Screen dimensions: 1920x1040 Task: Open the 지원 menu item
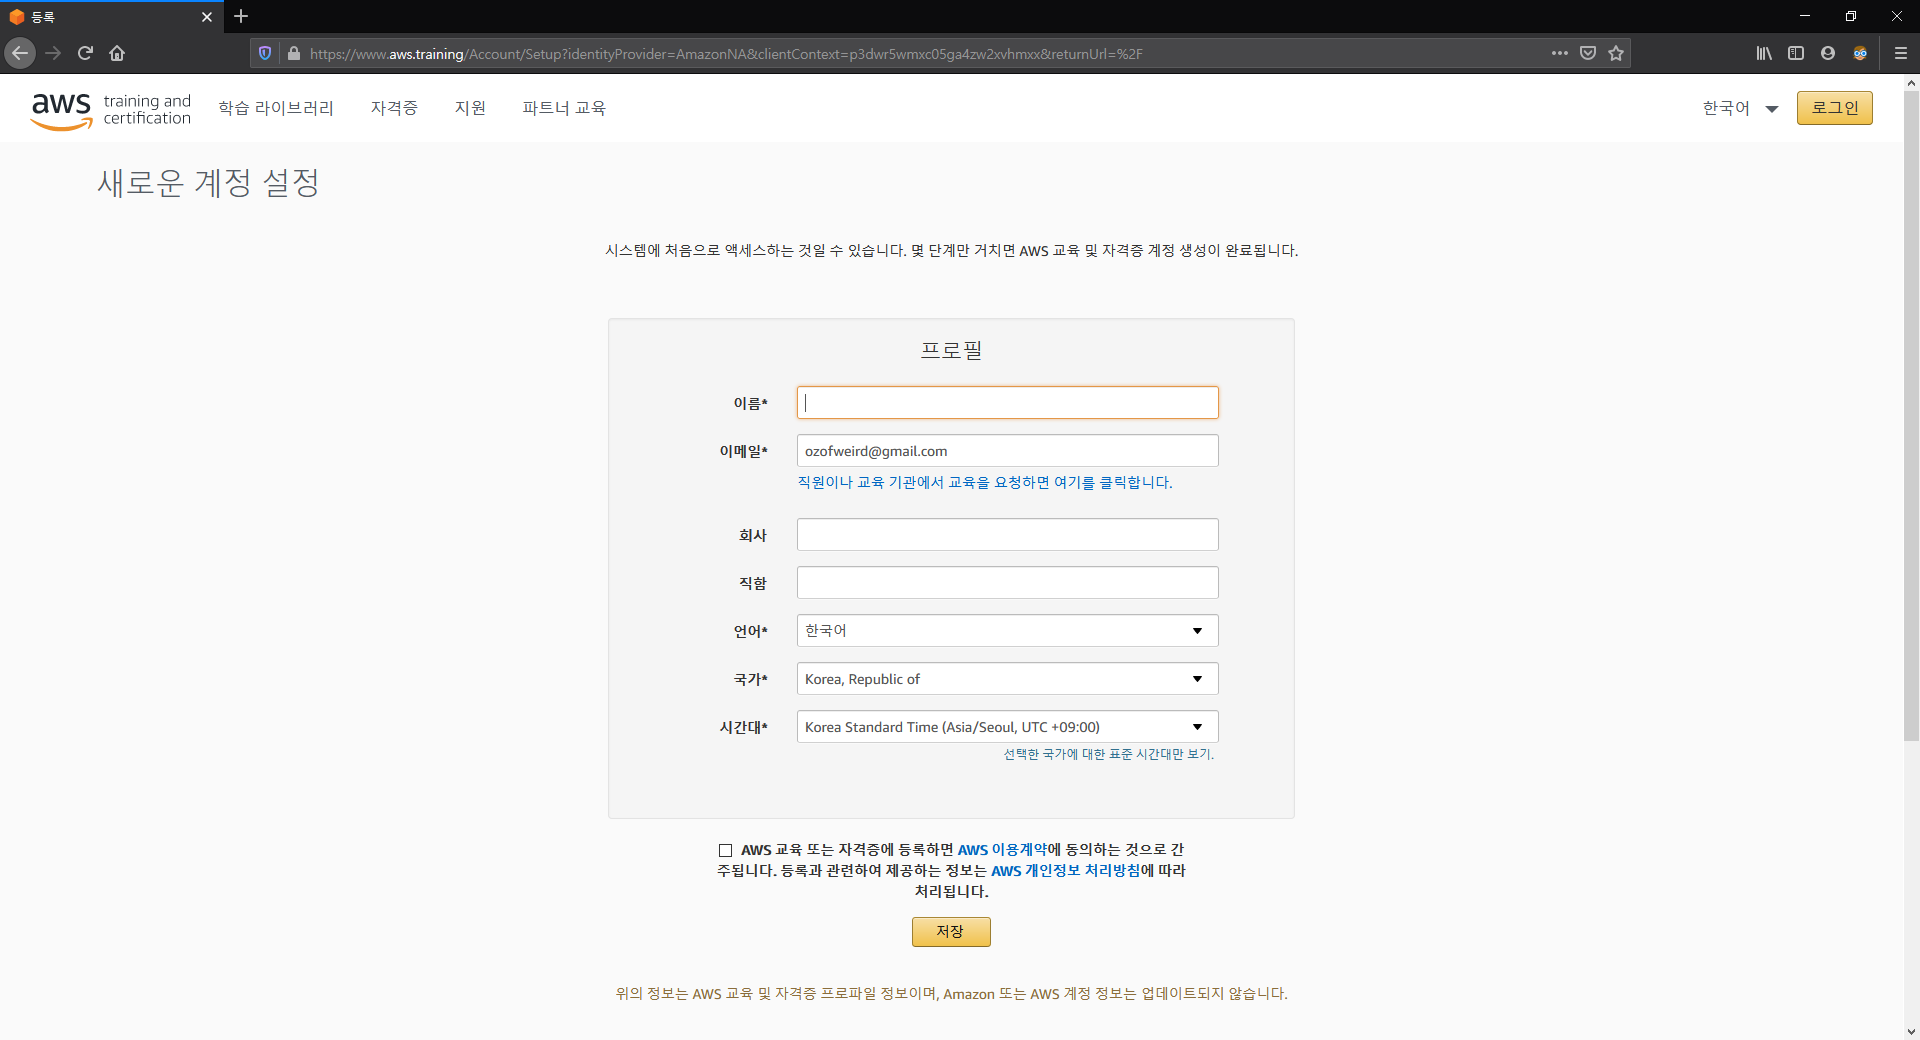(470, 108)
